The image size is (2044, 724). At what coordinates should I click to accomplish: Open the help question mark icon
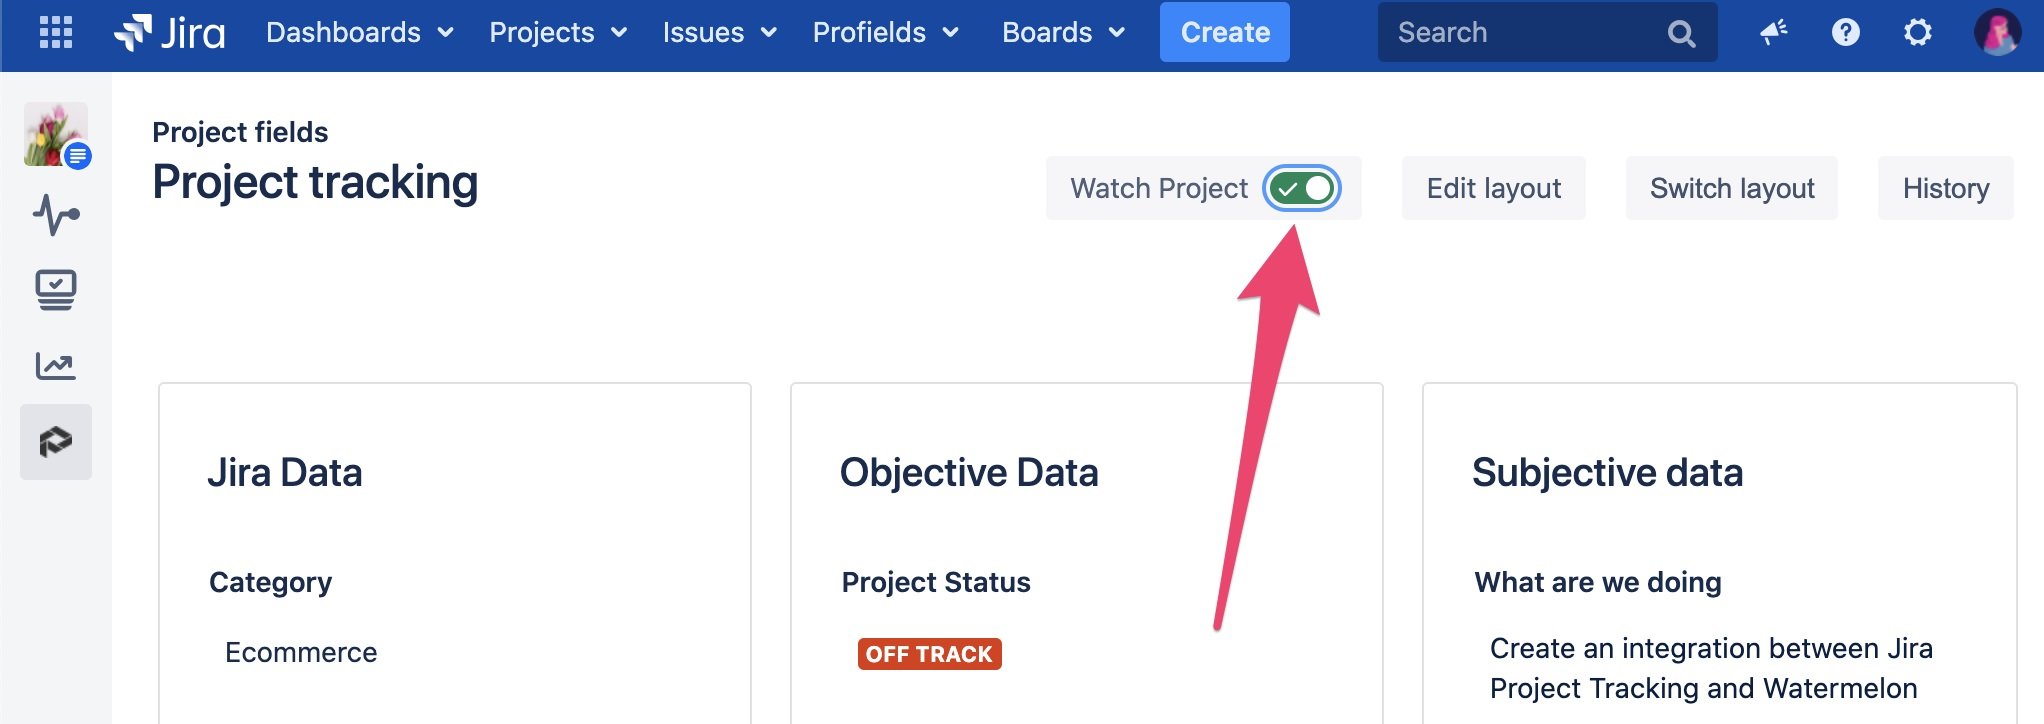[x=1845, y=32]
